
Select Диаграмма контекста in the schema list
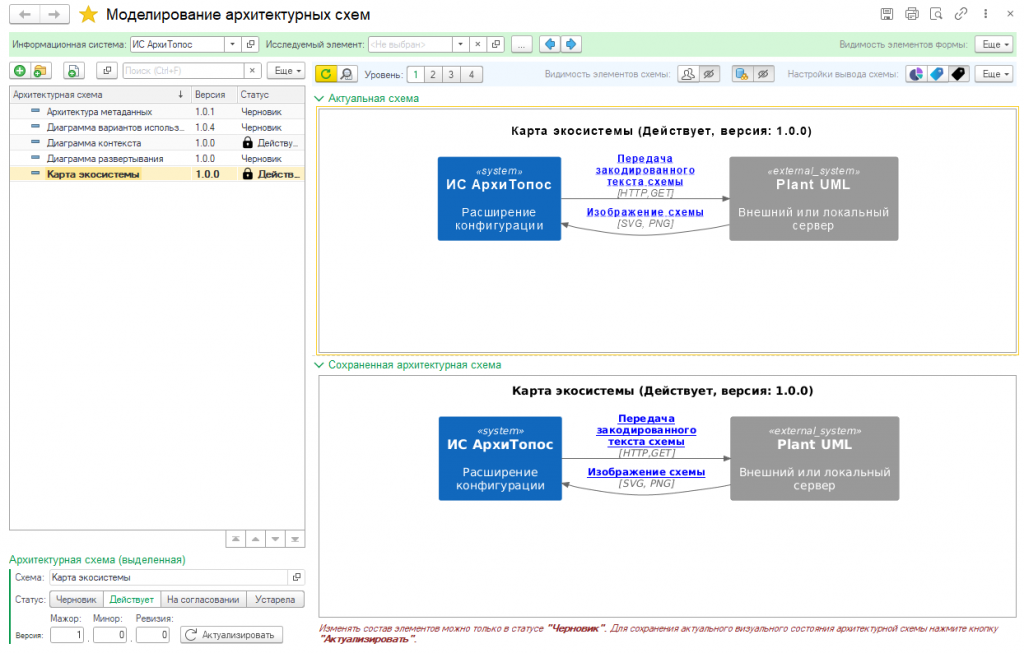94,143
